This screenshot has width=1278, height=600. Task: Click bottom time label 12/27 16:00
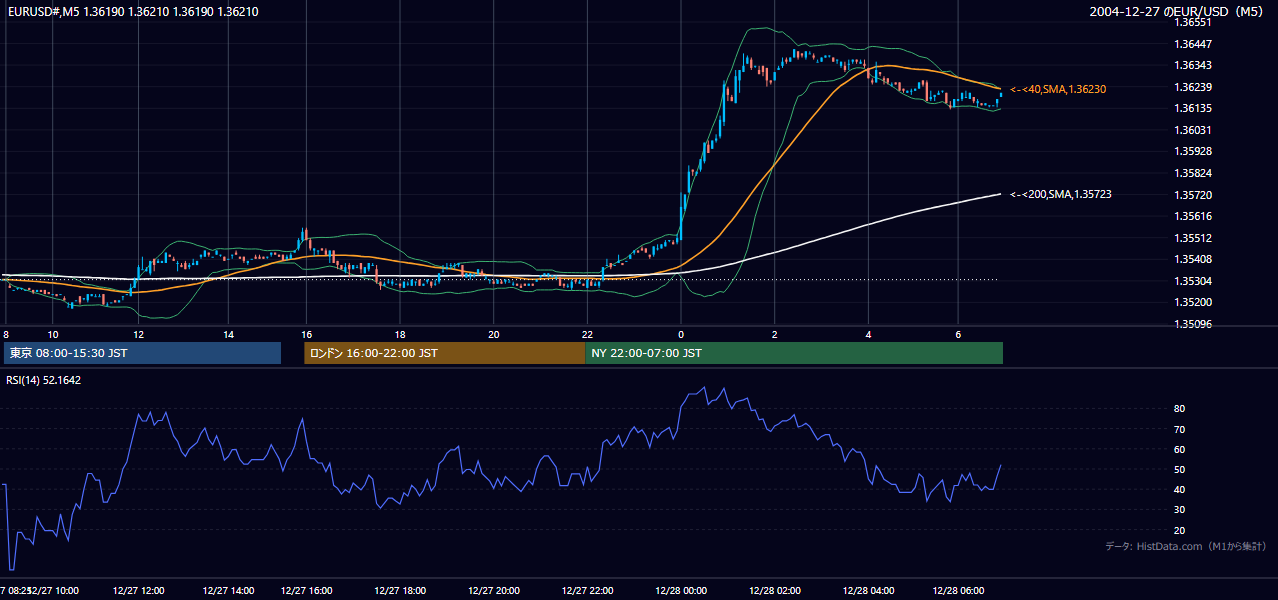307,590
